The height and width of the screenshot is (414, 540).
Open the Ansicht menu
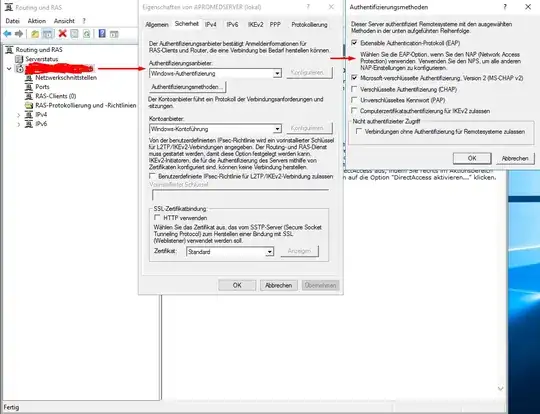(64, 21)
